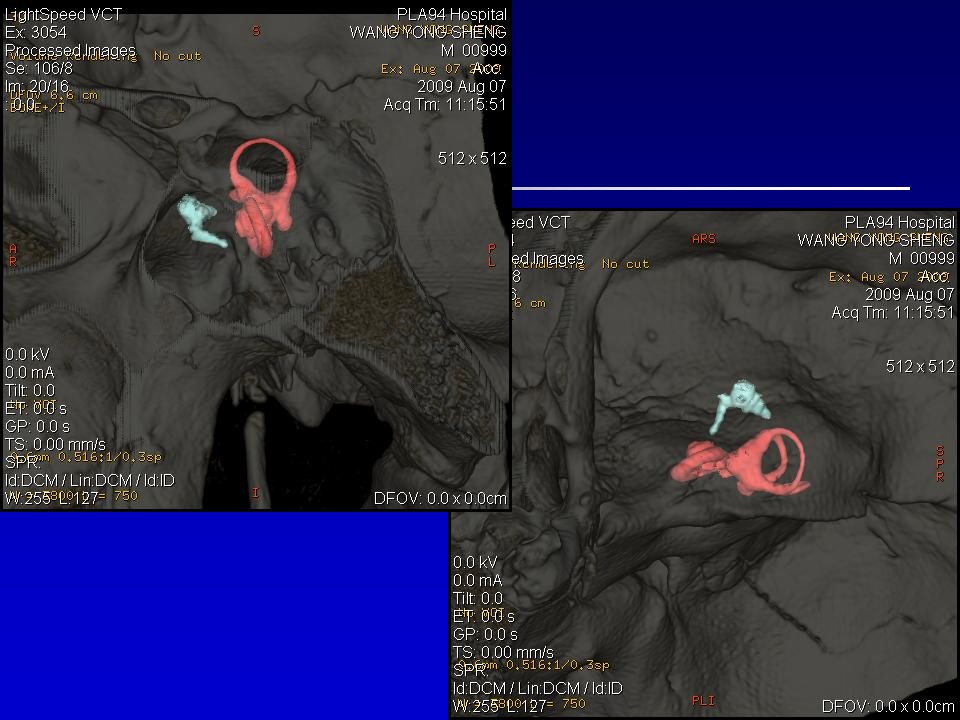Click "Tilt: 0.0" in right image
The image size is (960, 720).
coord(478,598)
